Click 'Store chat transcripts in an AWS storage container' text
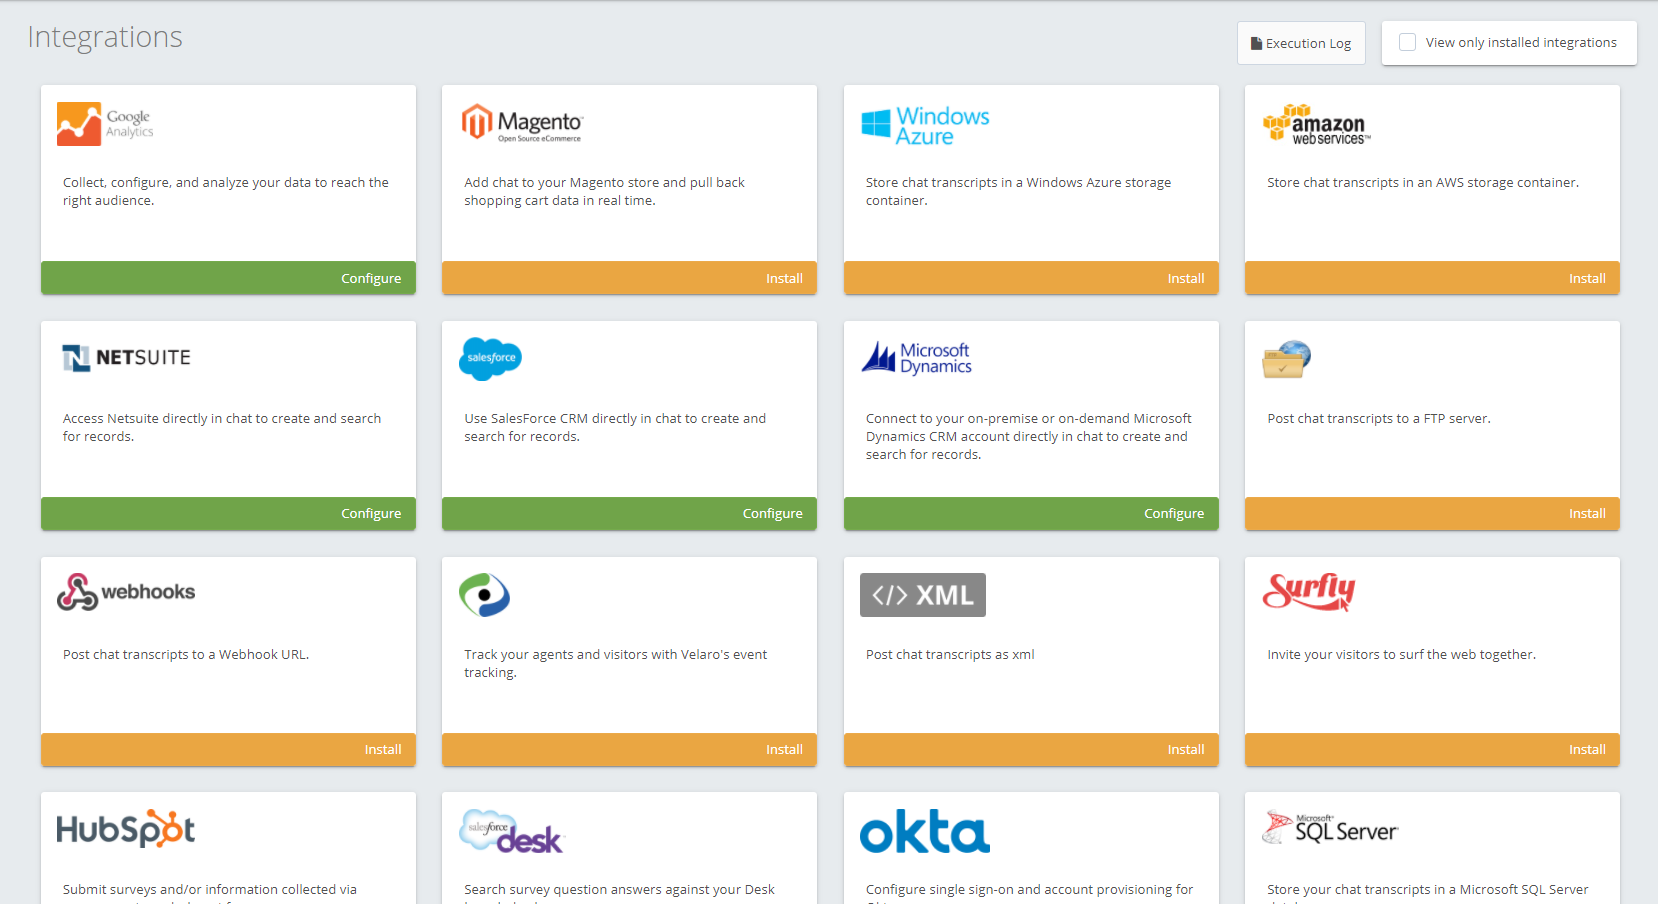This screenshot has width=1658, height=904. [1423, 182]
